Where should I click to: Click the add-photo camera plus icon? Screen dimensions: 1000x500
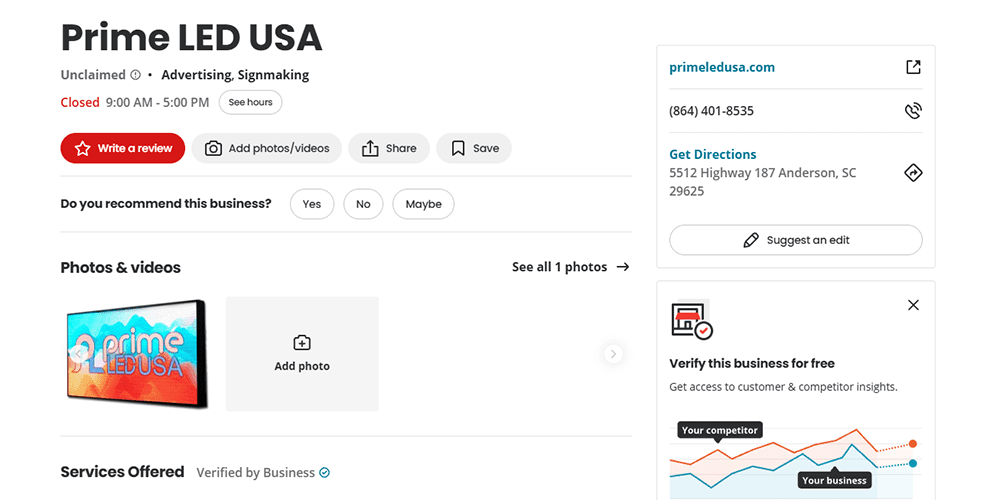302,343
